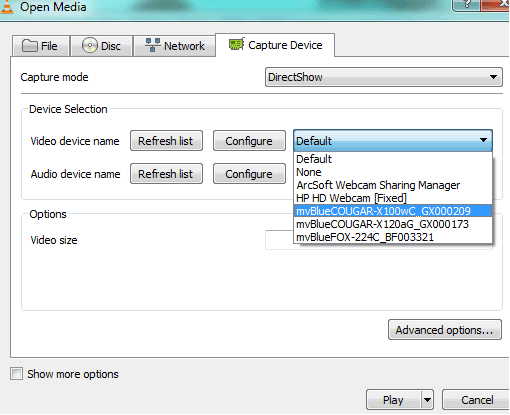Open the Network tab
This screenshot has width=510, height=415.
(x=174, y=46)
